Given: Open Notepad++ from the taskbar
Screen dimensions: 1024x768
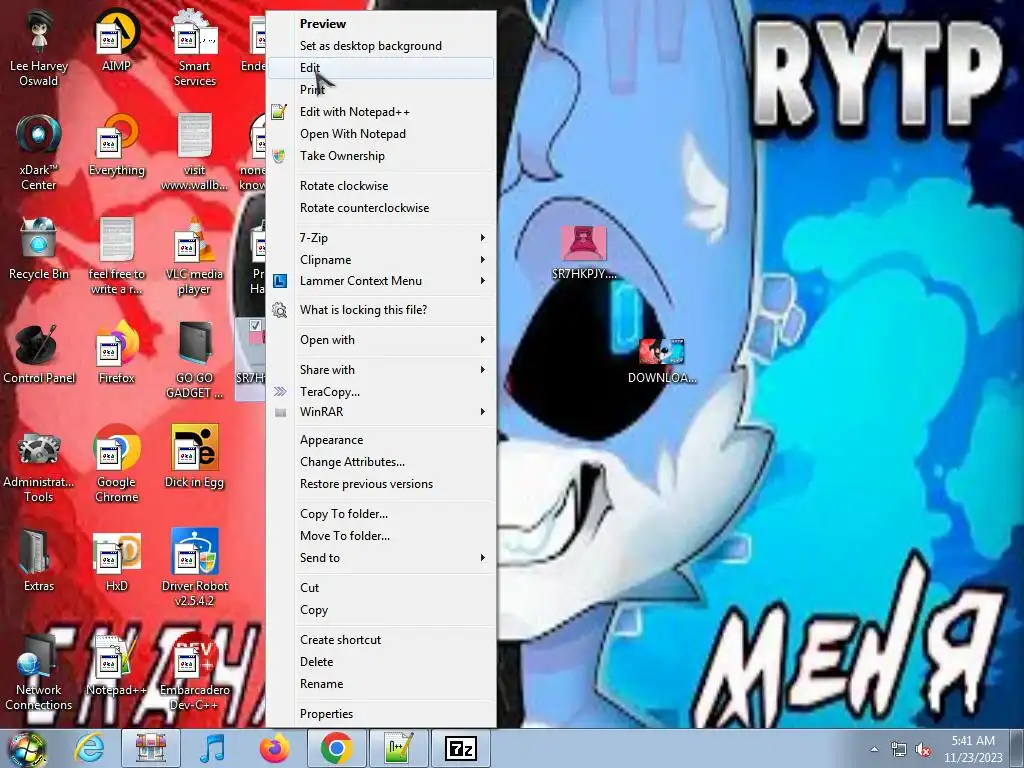Looking at the screenshot, I should [x=398, y=748].
